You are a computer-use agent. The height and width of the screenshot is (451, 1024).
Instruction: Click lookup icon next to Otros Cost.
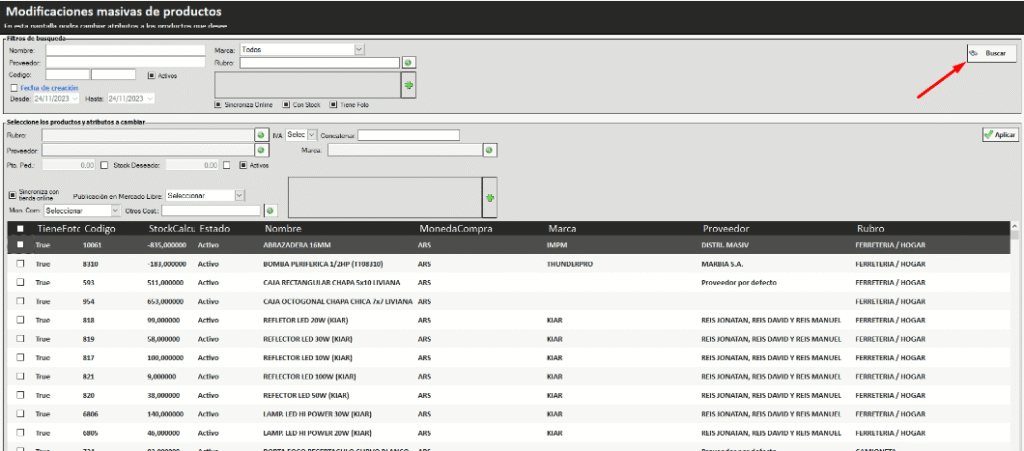tap(269, 211)
